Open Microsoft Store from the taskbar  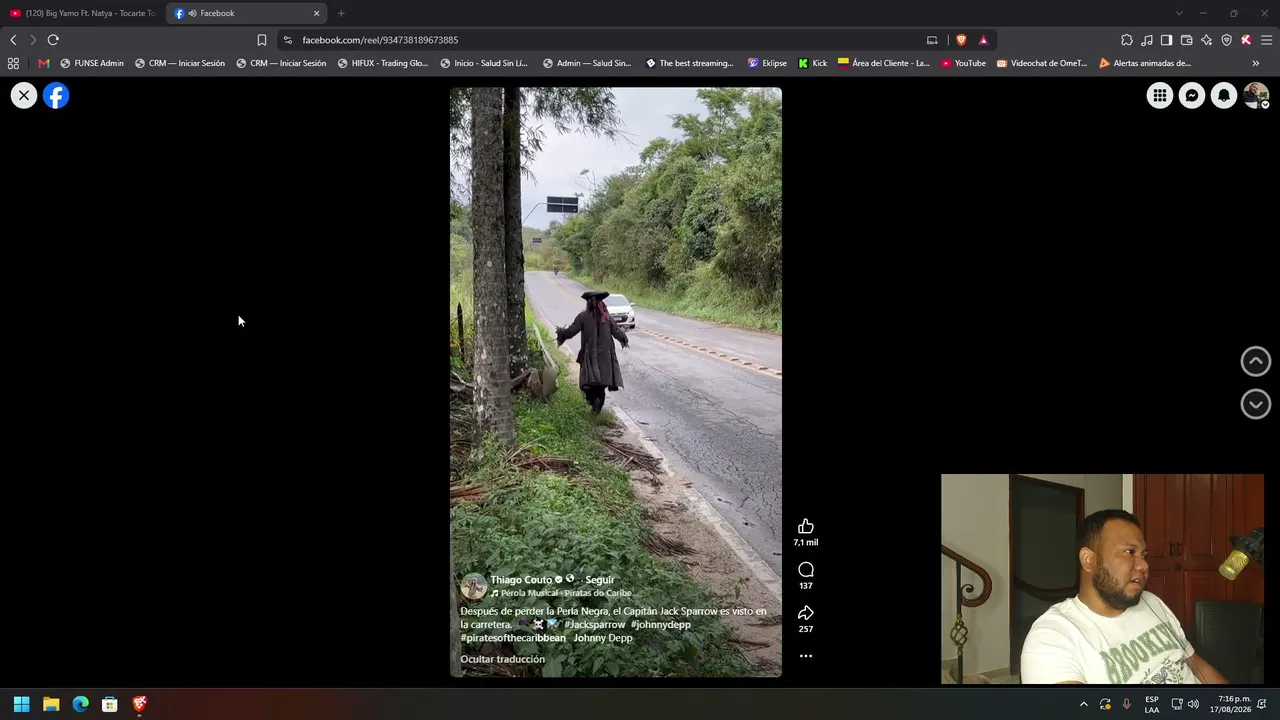[110, 704]
